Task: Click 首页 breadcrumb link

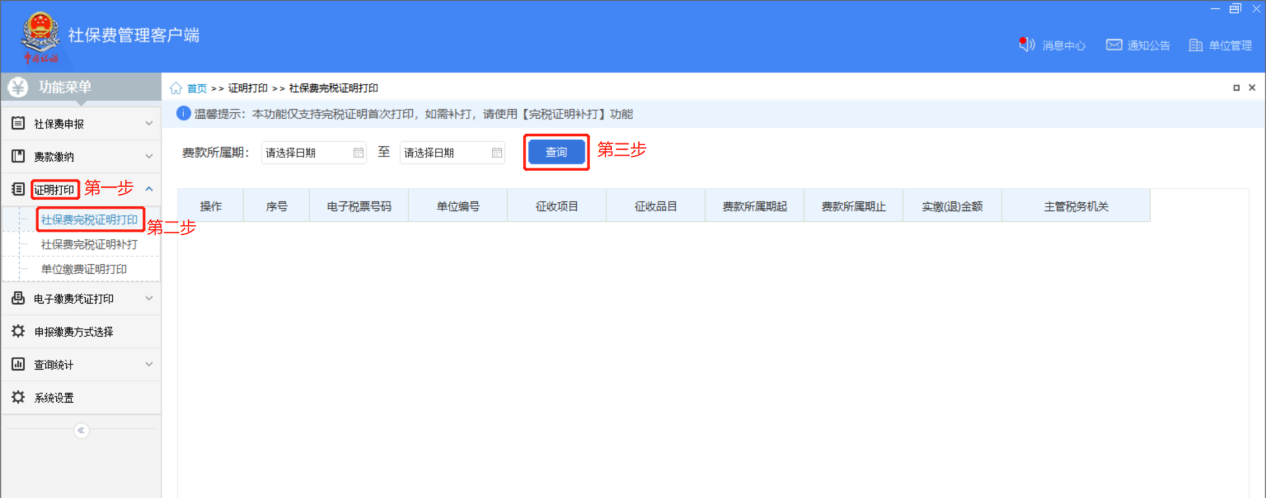Action: click(x=196, y=88)
